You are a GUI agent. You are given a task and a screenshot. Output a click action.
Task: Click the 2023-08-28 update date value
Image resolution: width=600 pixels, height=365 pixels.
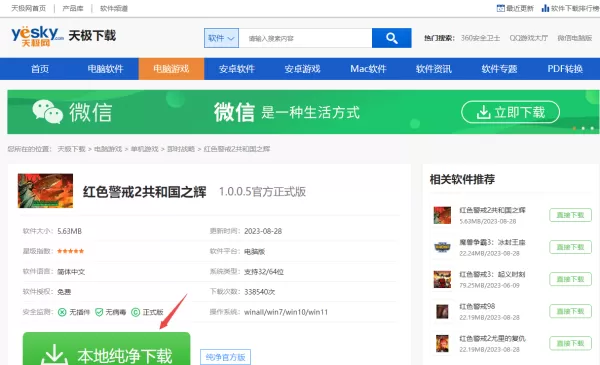(263, 231)
